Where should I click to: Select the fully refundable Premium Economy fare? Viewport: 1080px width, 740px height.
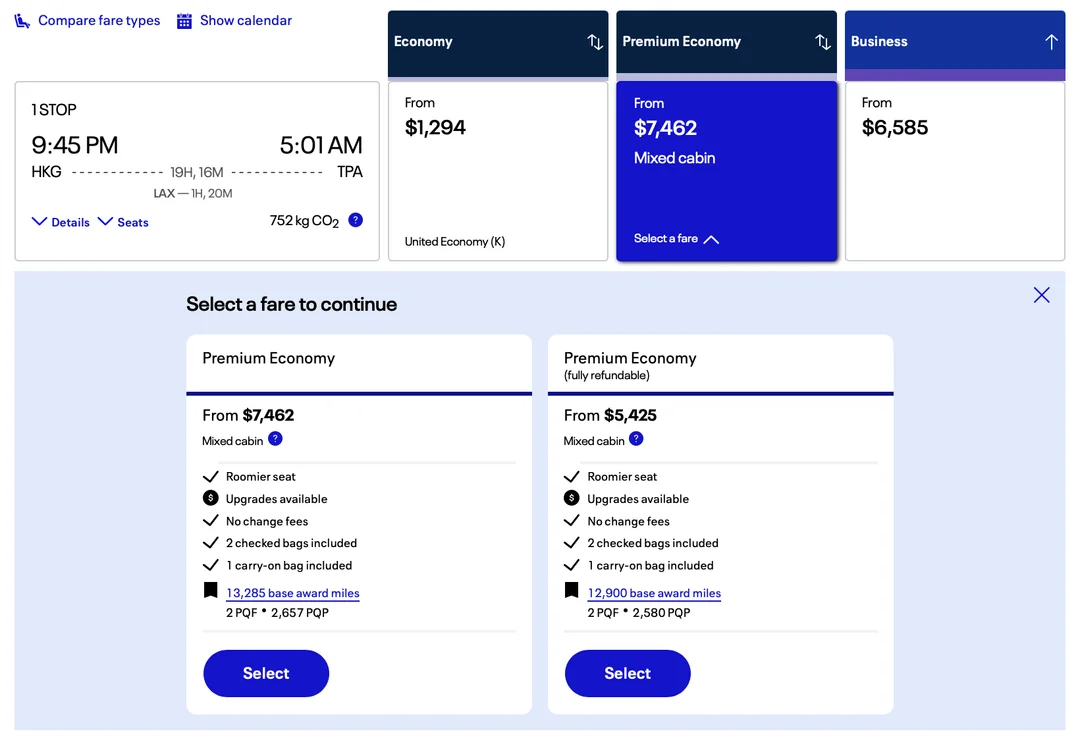pyautogui.click(x=627, y=673)
